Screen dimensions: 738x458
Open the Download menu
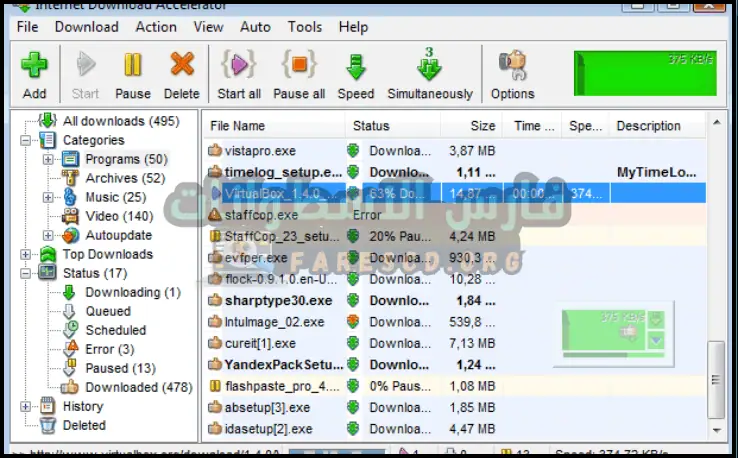coord(86,27)
